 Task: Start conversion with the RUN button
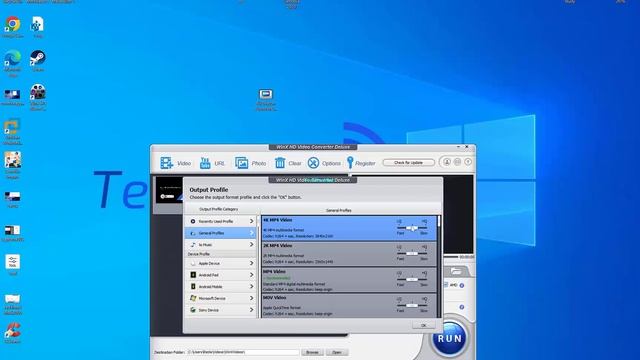pyautogui.click(x=450, y=338)
